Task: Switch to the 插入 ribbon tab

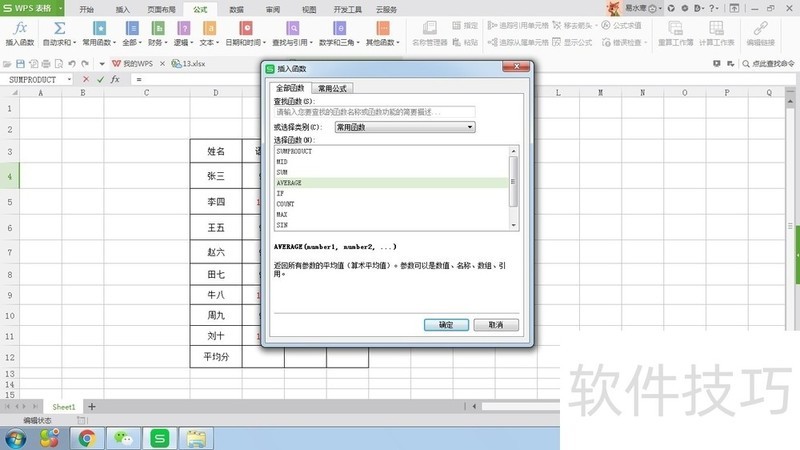Action: tap(122, 9)
